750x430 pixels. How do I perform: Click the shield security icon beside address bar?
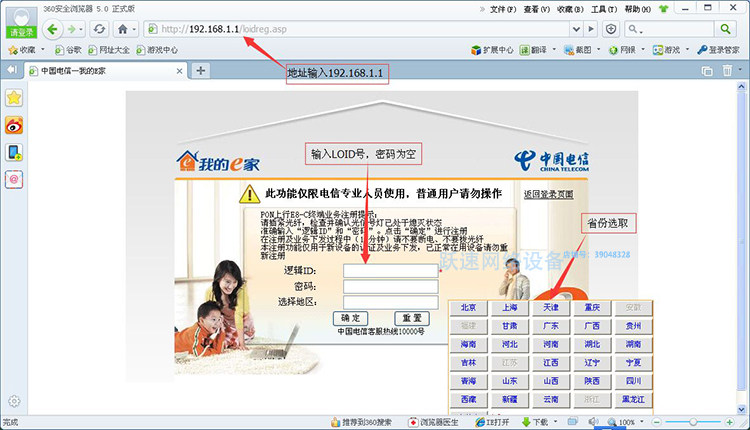tap(611, 29)
